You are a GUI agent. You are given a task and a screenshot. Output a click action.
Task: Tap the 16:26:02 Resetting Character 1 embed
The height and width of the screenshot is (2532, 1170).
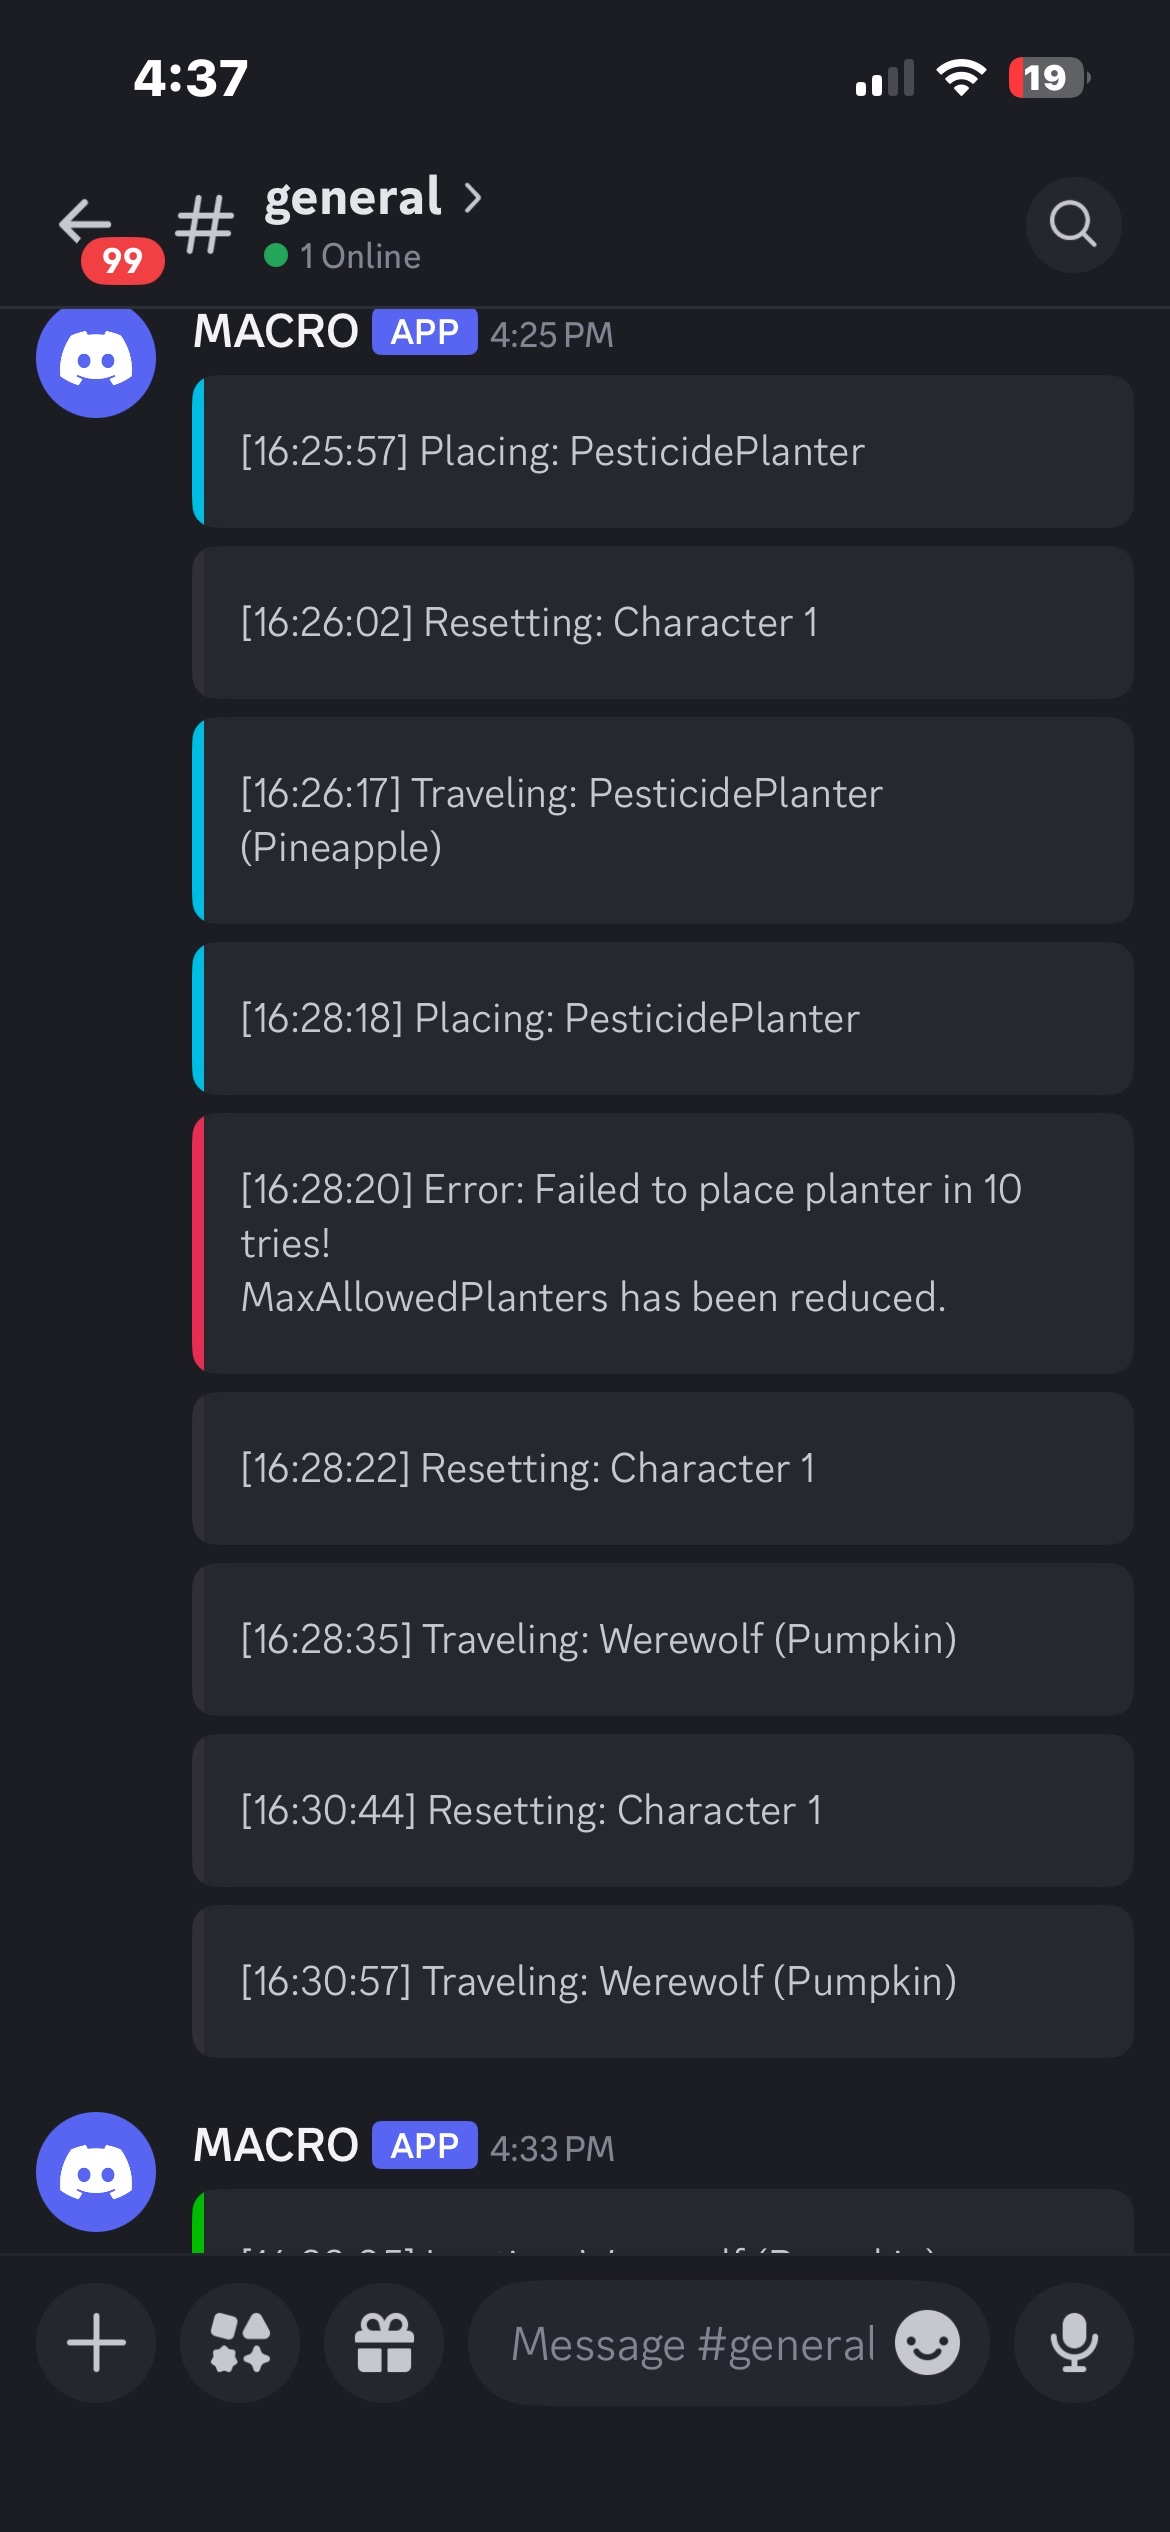pos(662,622)
